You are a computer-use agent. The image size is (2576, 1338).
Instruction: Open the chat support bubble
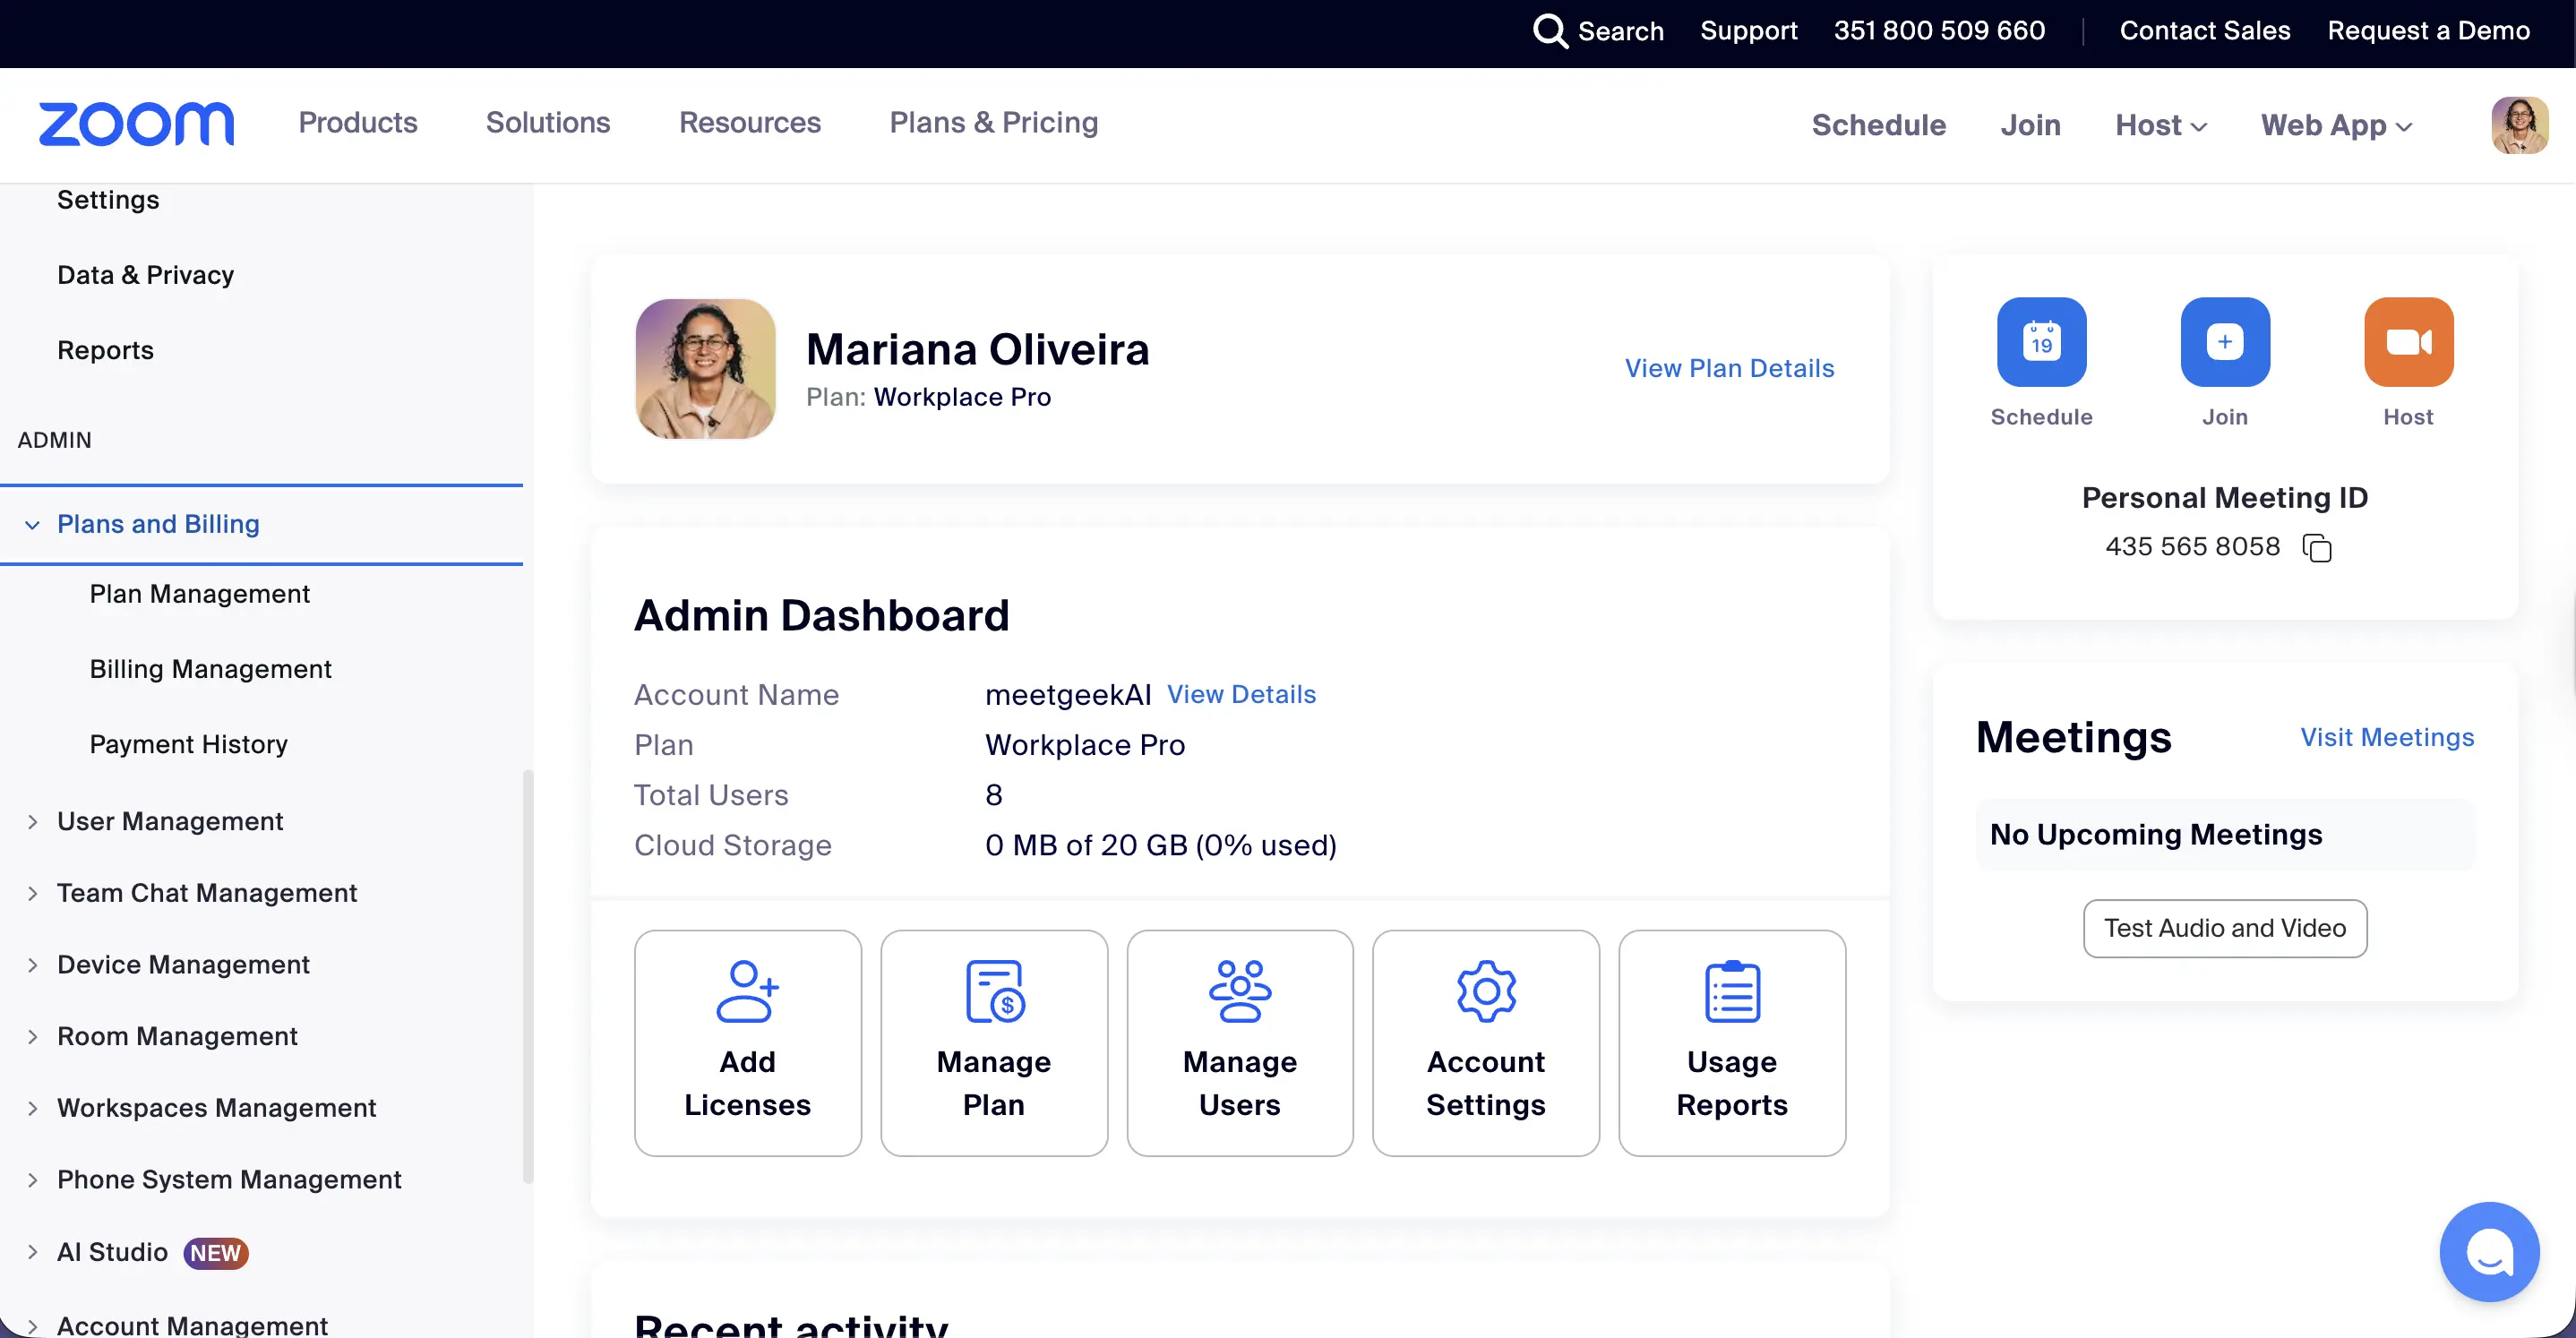2488,1251
